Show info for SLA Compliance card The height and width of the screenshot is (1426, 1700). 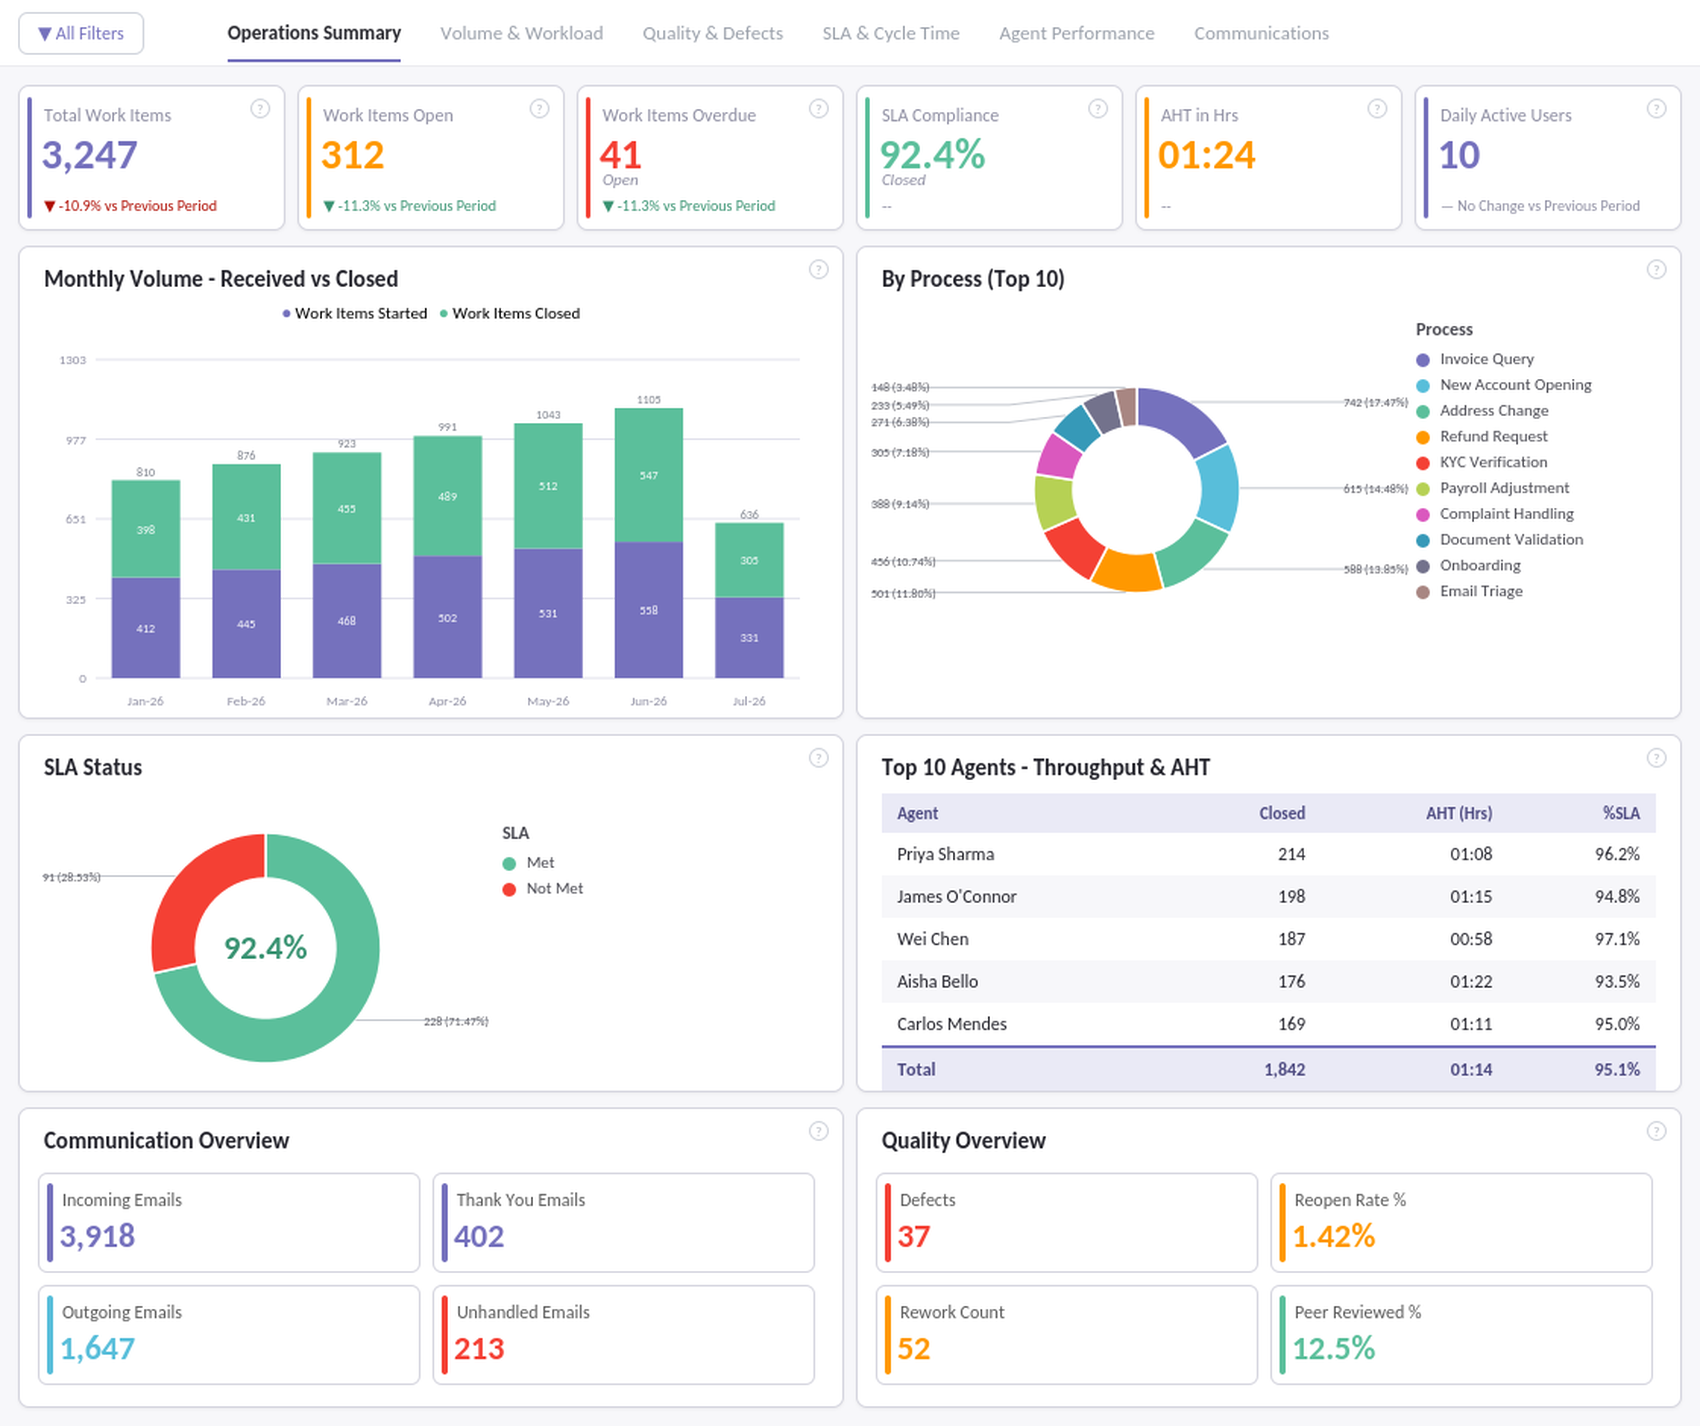point(1098,109)
